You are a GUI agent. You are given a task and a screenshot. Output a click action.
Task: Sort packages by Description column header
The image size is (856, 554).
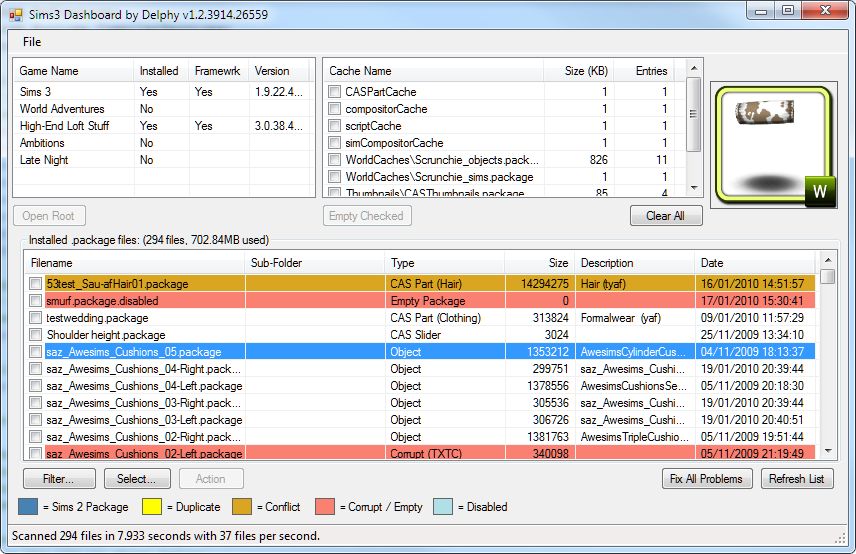pos(635,263)
